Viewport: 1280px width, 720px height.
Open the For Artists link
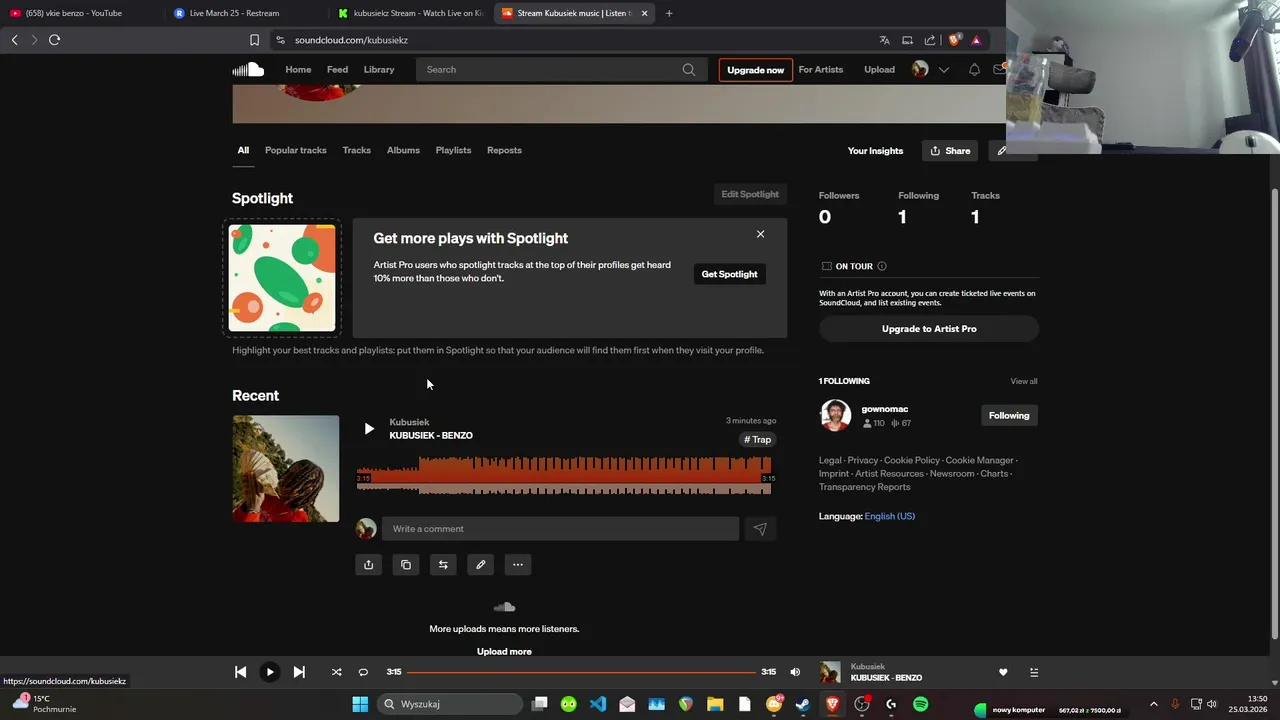(x=820, y=69)
